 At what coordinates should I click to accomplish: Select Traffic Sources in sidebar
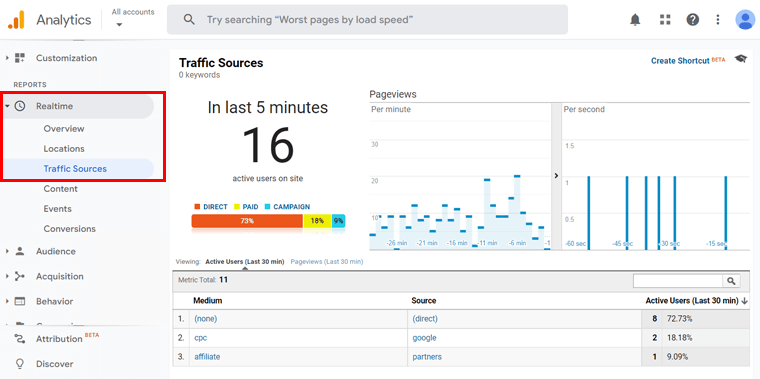pyautogui.click(x=75, y=169)
